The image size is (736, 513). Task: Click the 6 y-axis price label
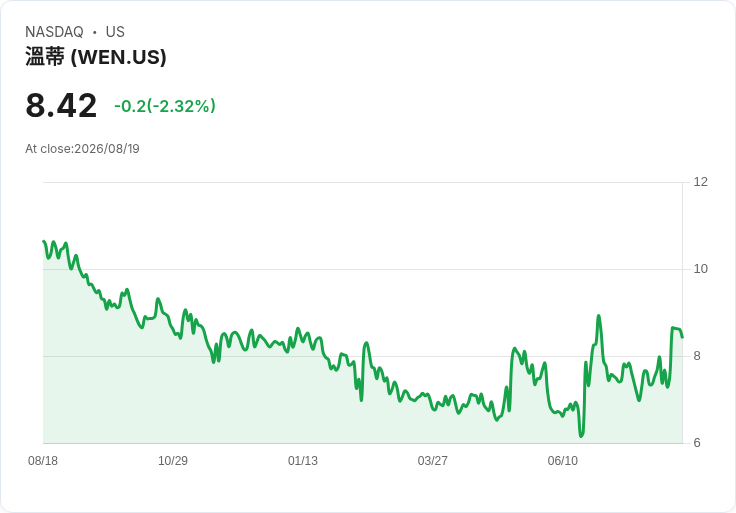697,443
